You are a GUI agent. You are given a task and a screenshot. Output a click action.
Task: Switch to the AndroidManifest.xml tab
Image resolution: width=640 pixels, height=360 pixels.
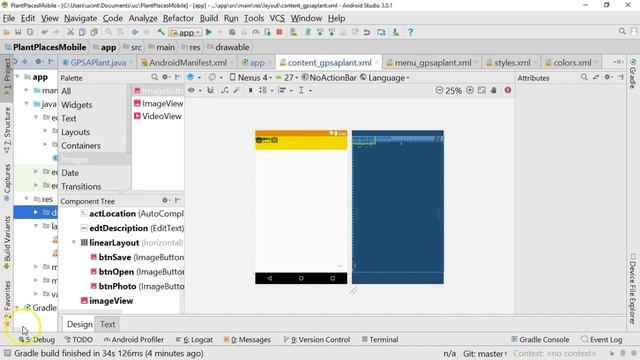click(x=188, y=63)
